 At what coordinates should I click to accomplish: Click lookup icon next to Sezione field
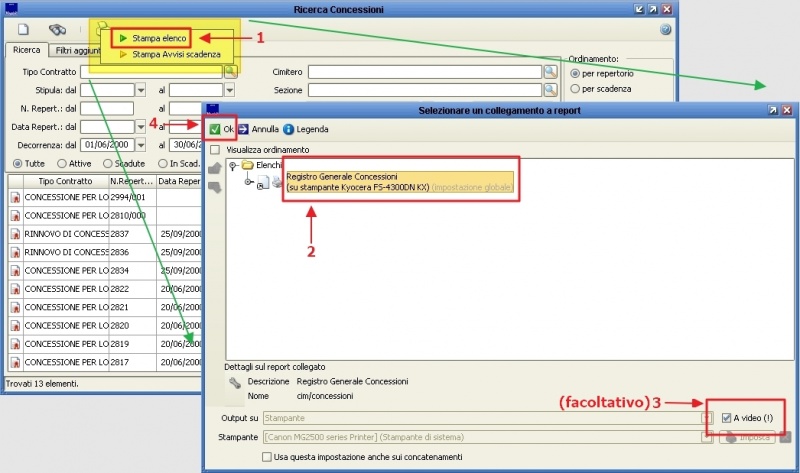point(551,90)
